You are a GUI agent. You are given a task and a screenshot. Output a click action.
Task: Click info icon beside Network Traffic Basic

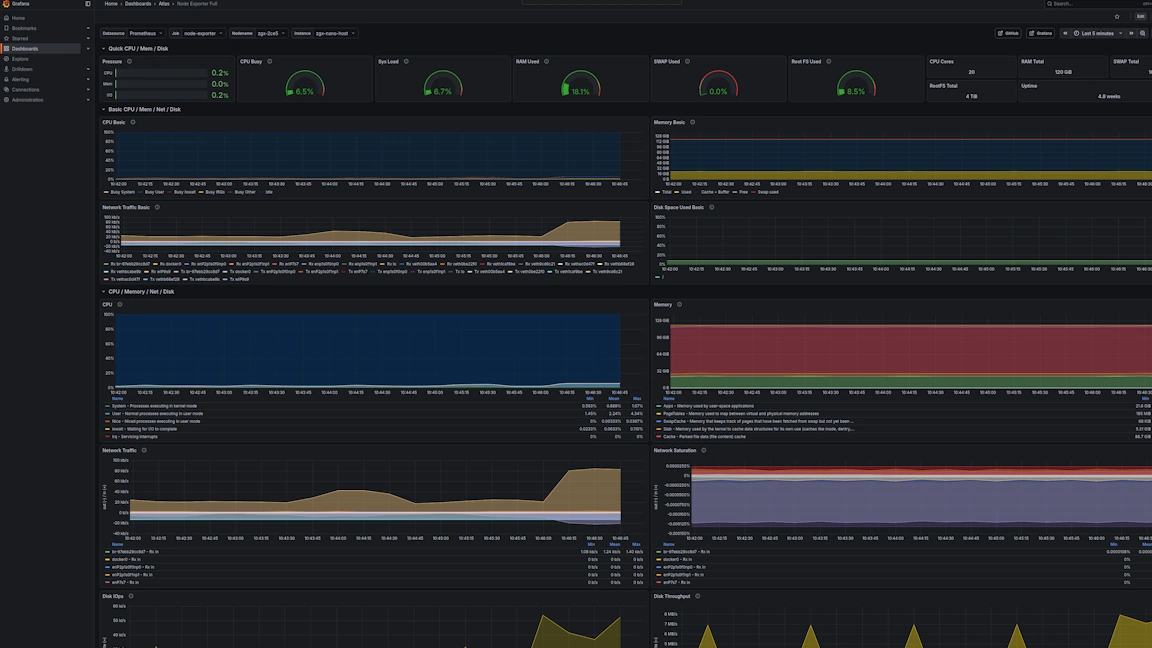click(157, 208)
